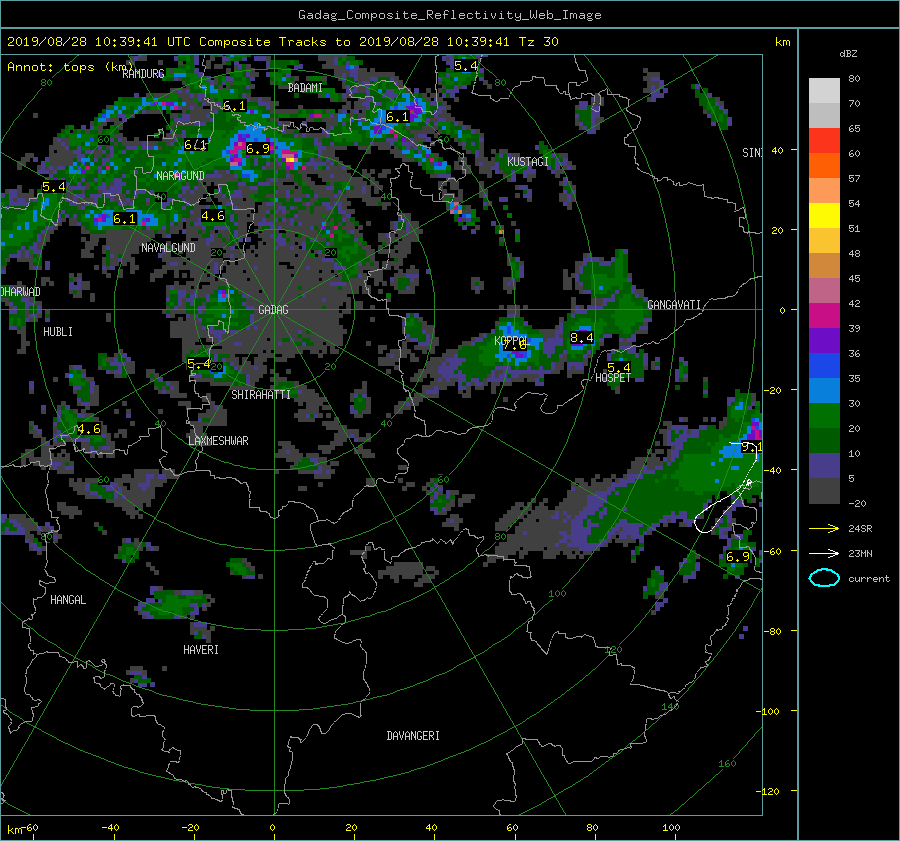Click the HAVERI town label
Viewport: 900px width, 841px height.
tap(201, 650)
